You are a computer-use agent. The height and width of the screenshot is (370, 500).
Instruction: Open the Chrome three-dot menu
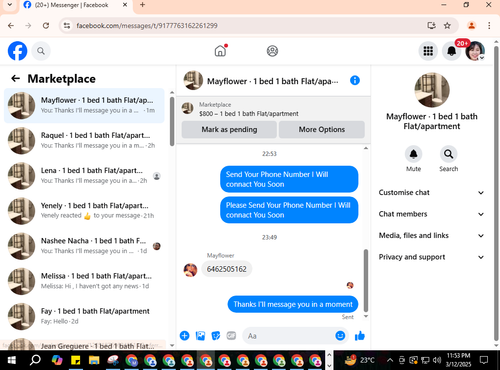point(489,26)
